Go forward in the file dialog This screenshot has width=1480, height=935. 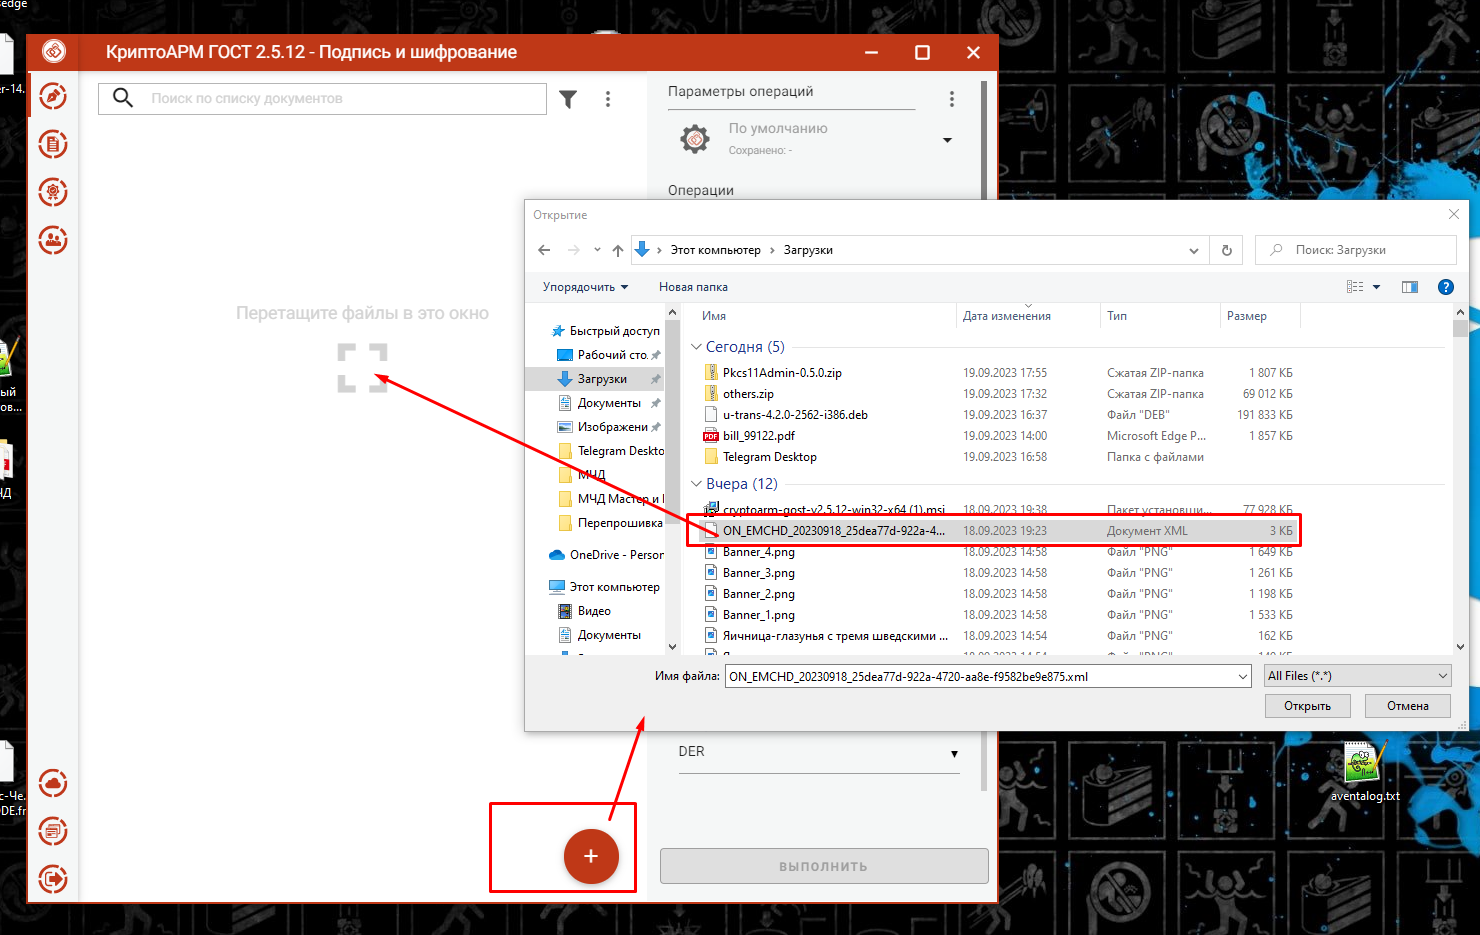573,250
